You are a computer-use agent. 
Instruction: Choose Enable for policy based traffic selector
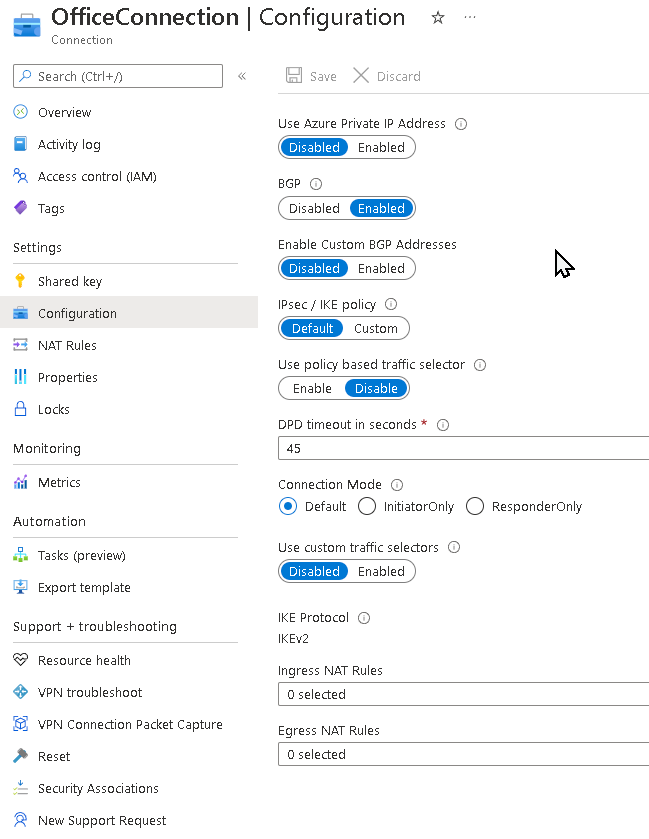[312, 388]
